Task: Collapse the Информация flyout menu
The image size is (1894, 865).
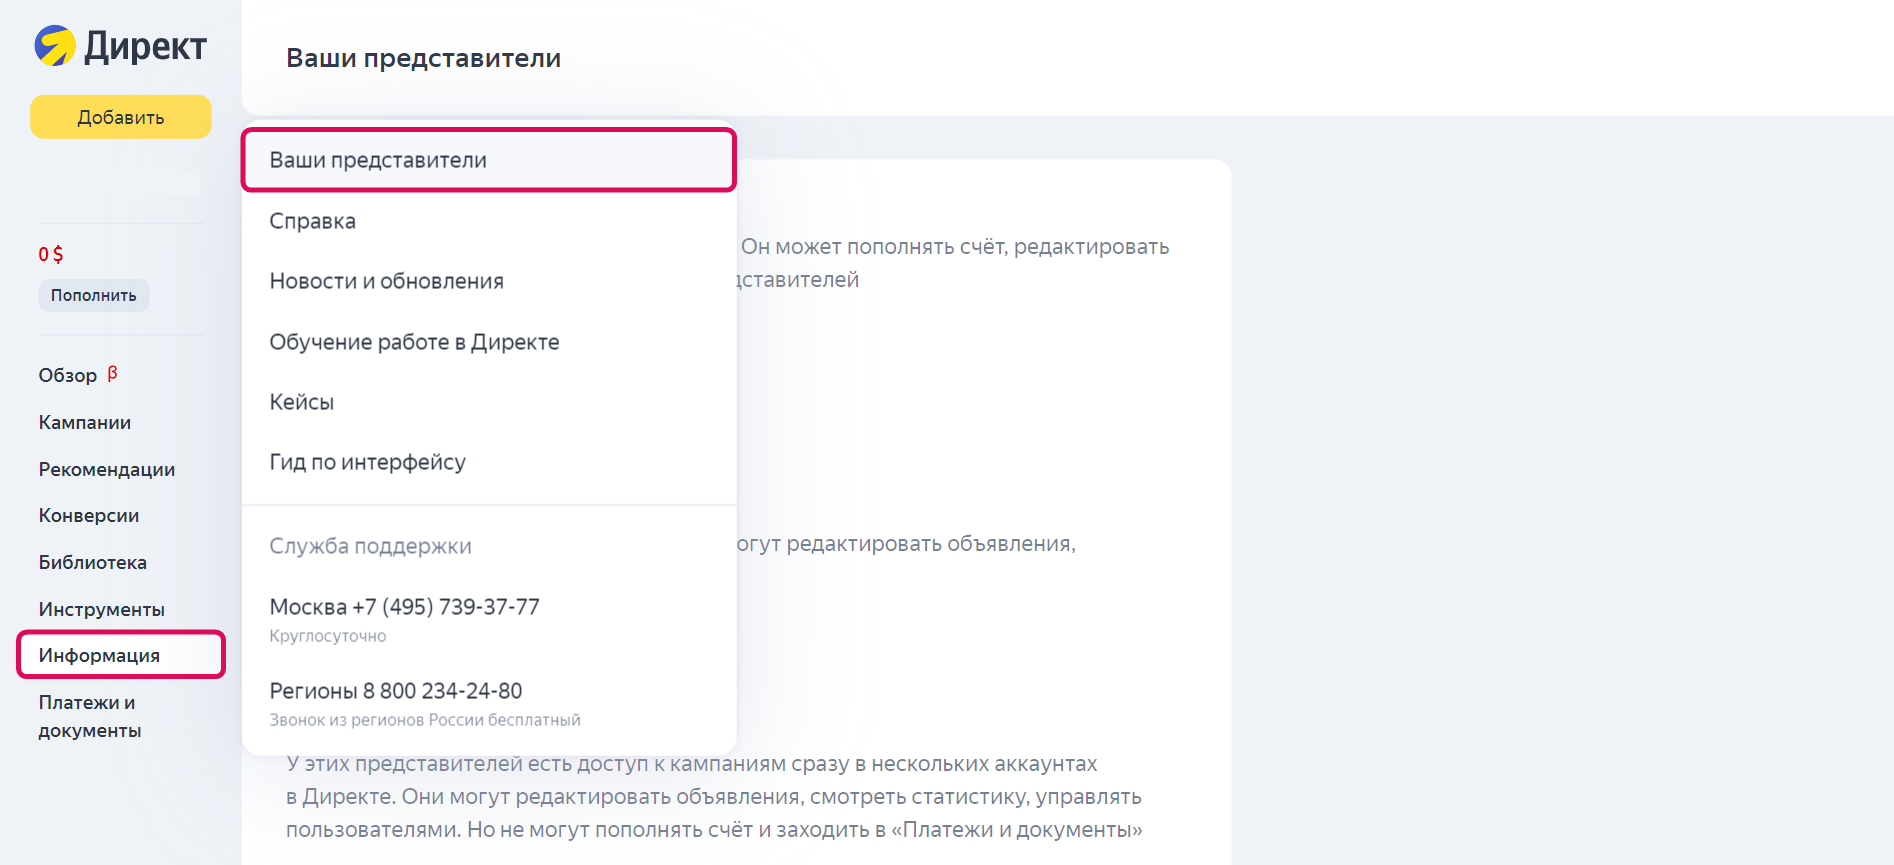Action: pyautogui.click(x=100, y=655)
